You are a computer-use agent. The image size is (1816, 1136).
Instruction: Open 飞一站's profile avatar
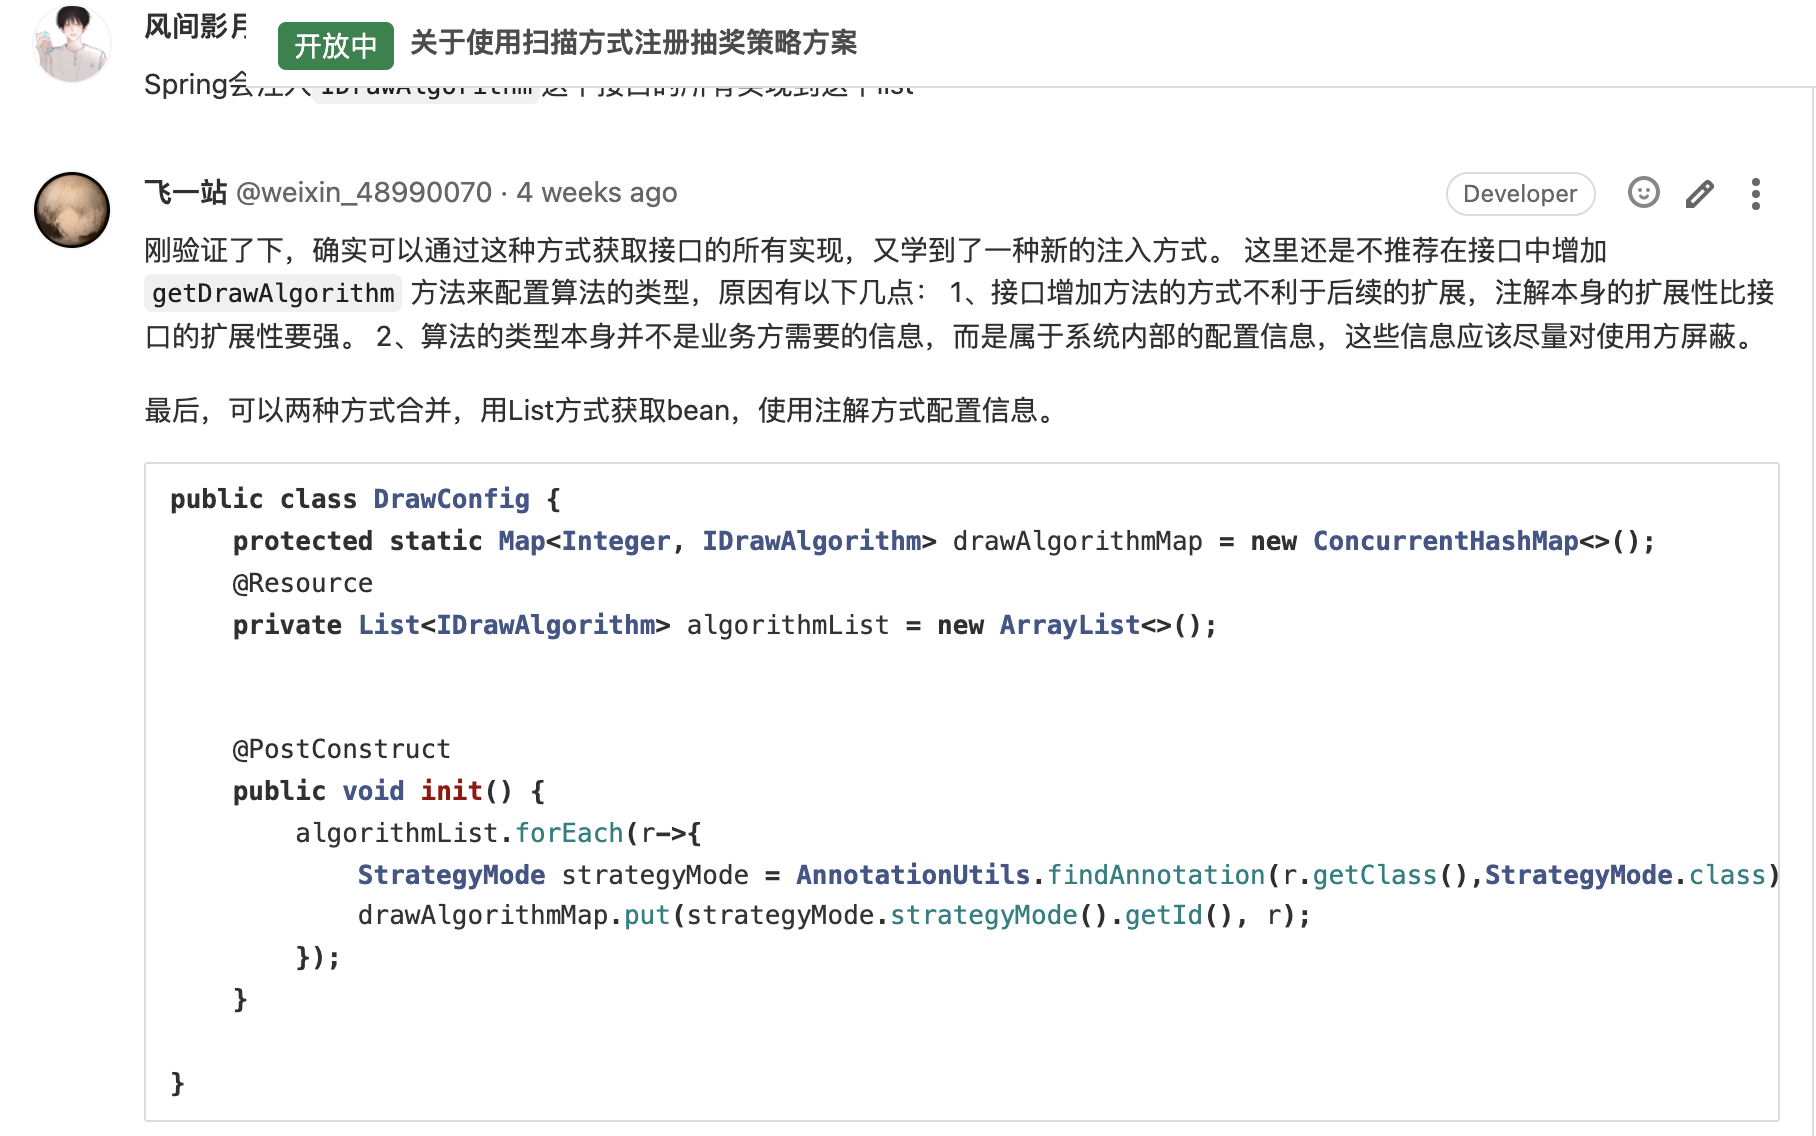[x=72, y=210]
